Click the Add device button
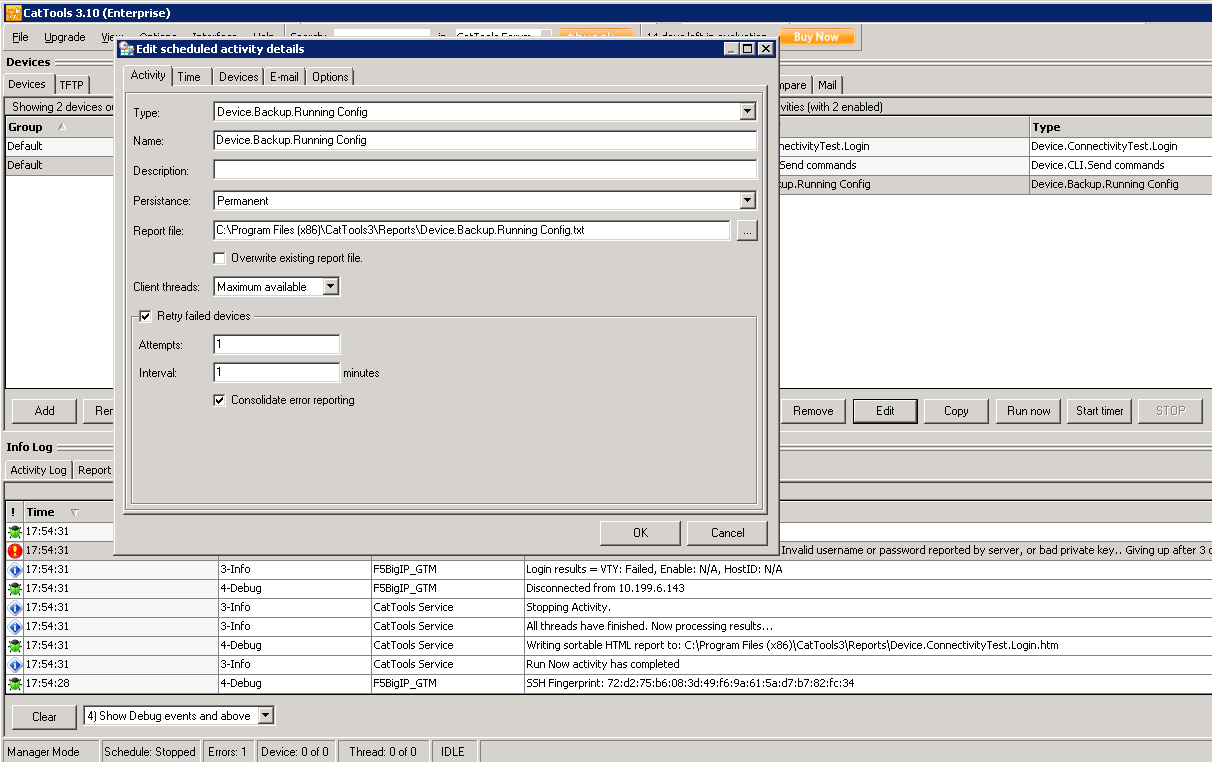The image size is (1212, 762). click(45, 411)
